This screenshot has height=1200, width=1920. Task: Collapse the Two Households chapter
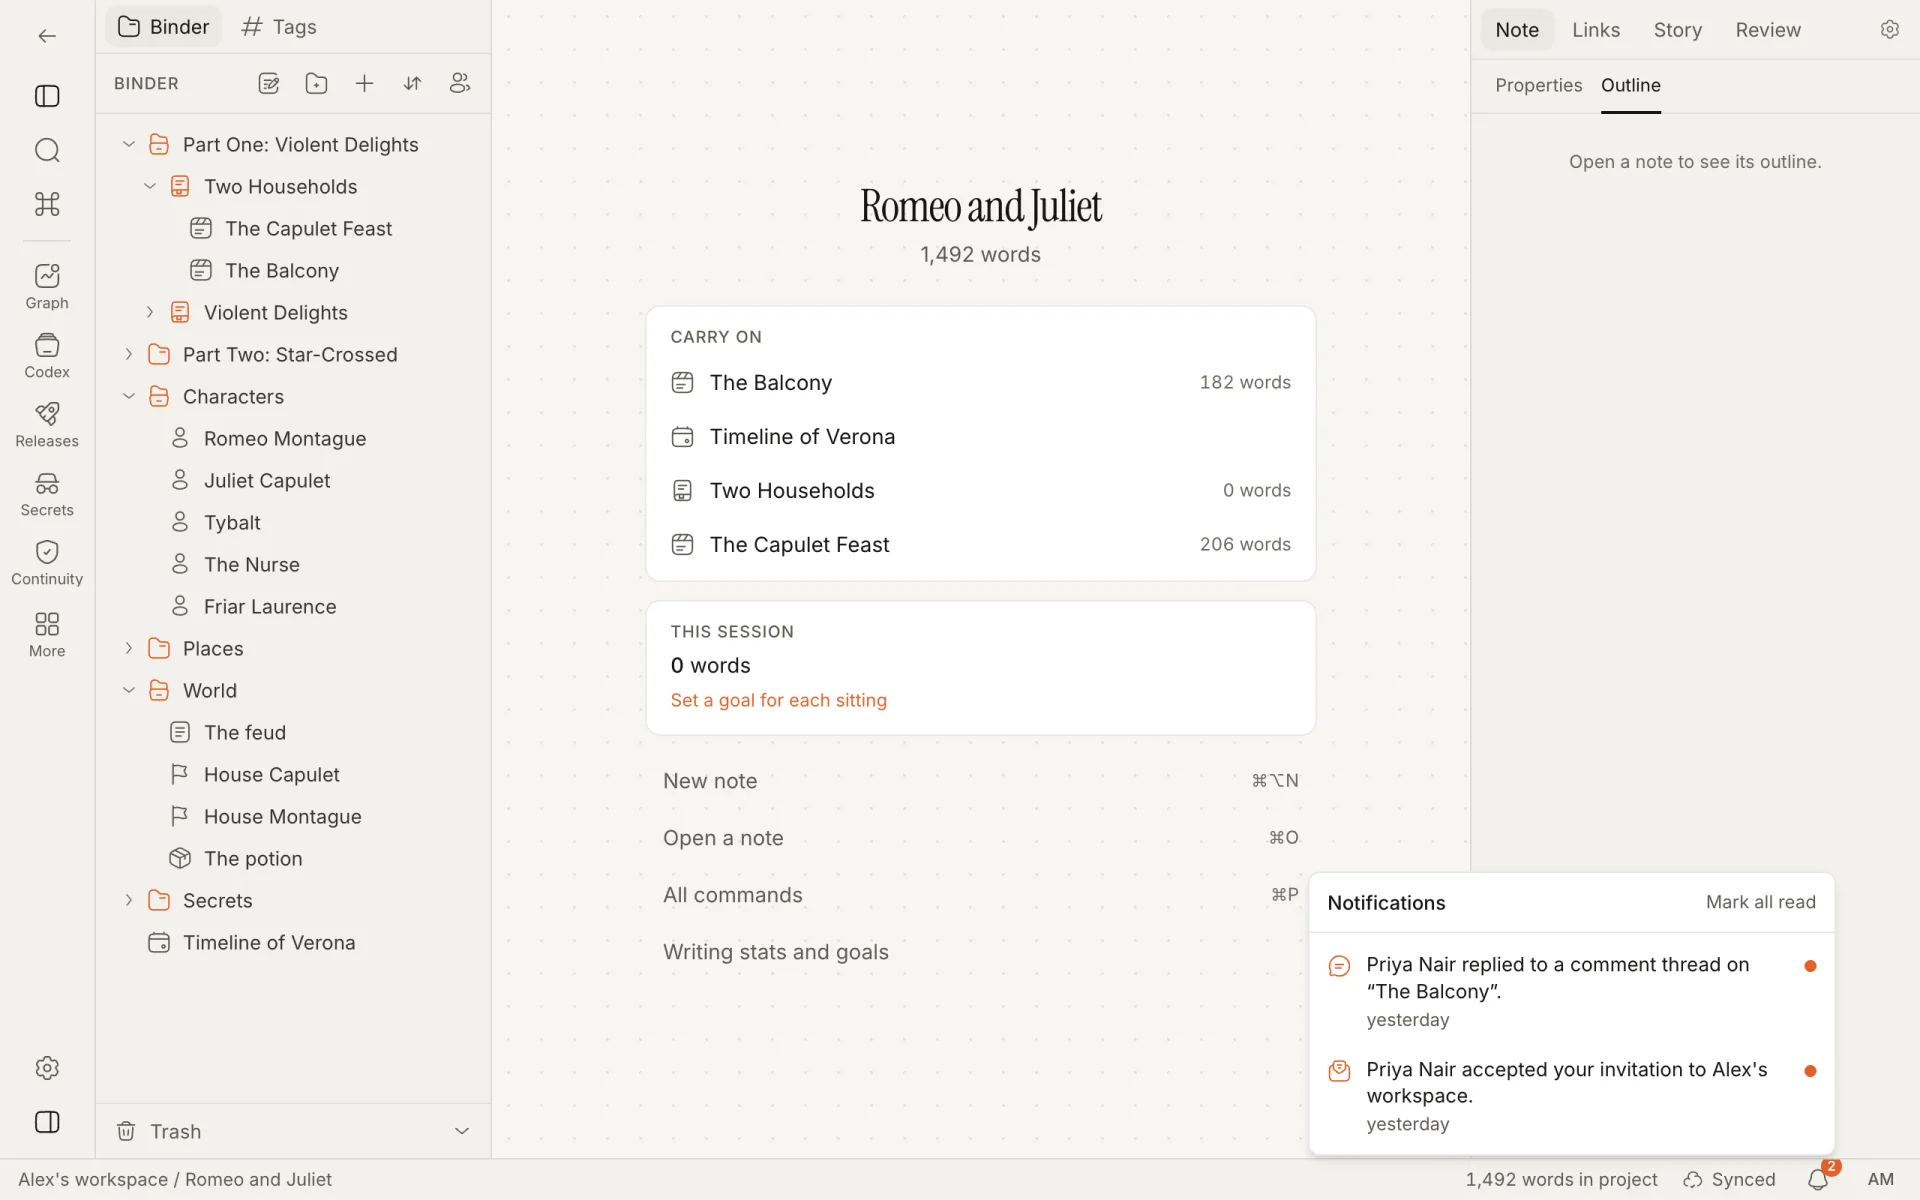coord(150,186)
